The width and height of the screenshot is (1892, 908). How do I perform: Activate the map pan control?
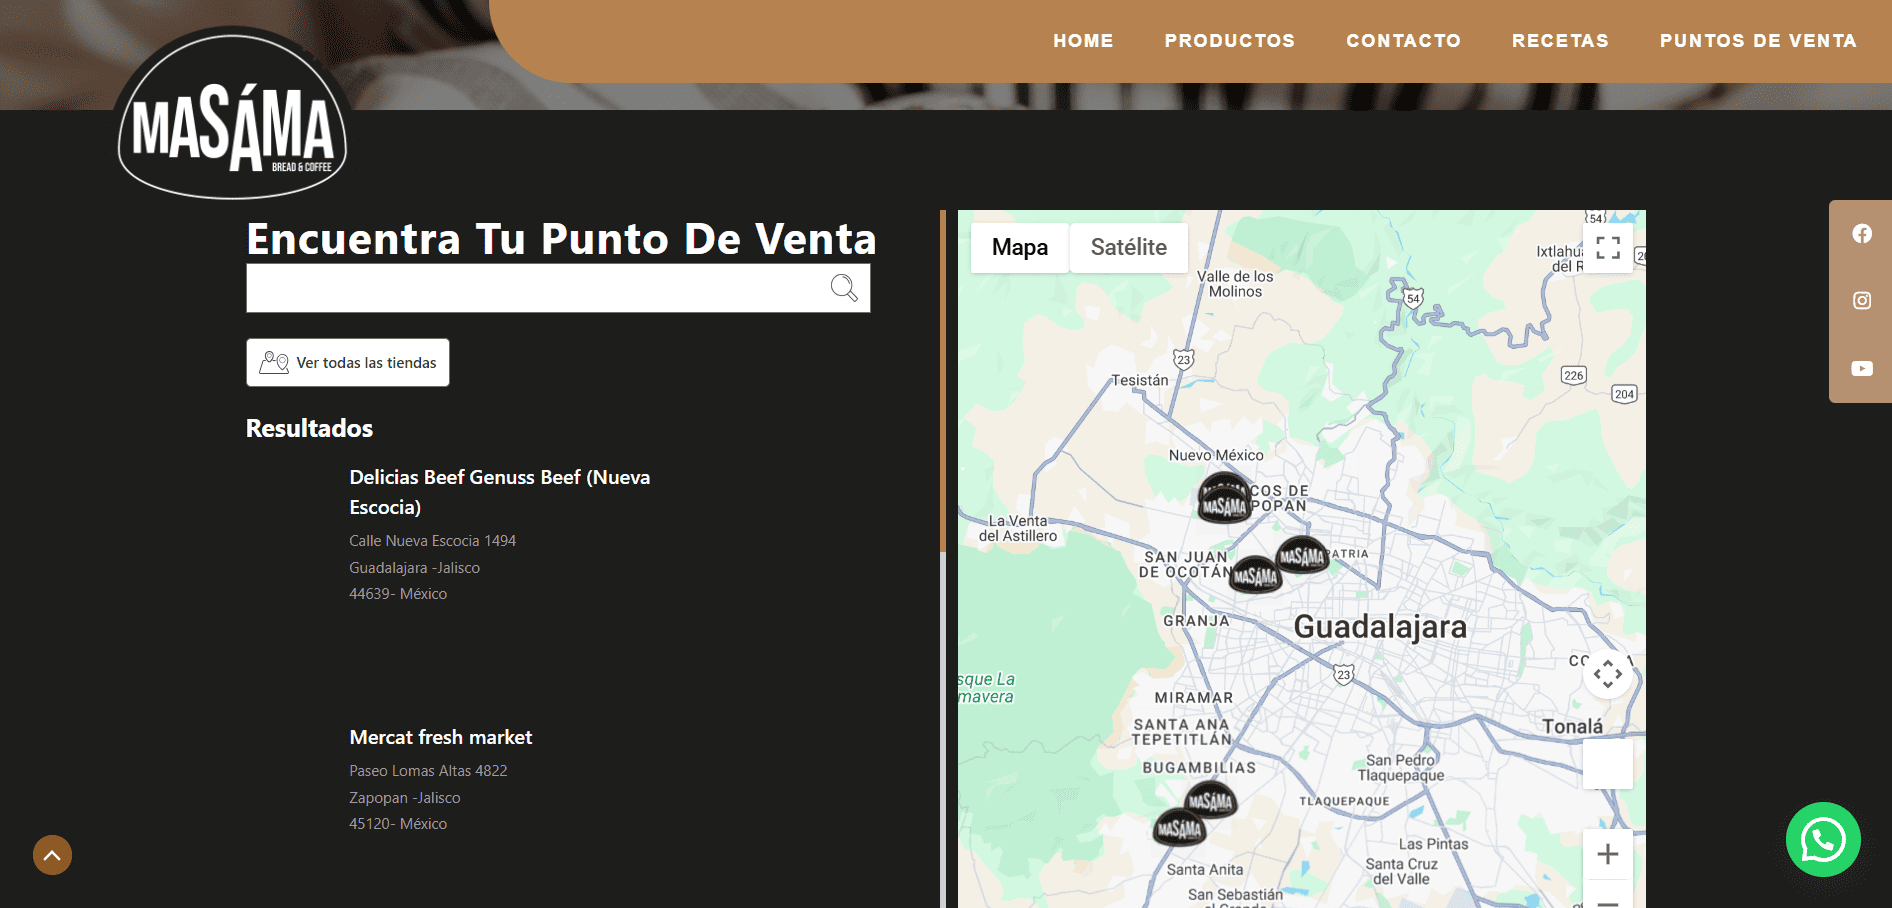[x=1607, y=674]
